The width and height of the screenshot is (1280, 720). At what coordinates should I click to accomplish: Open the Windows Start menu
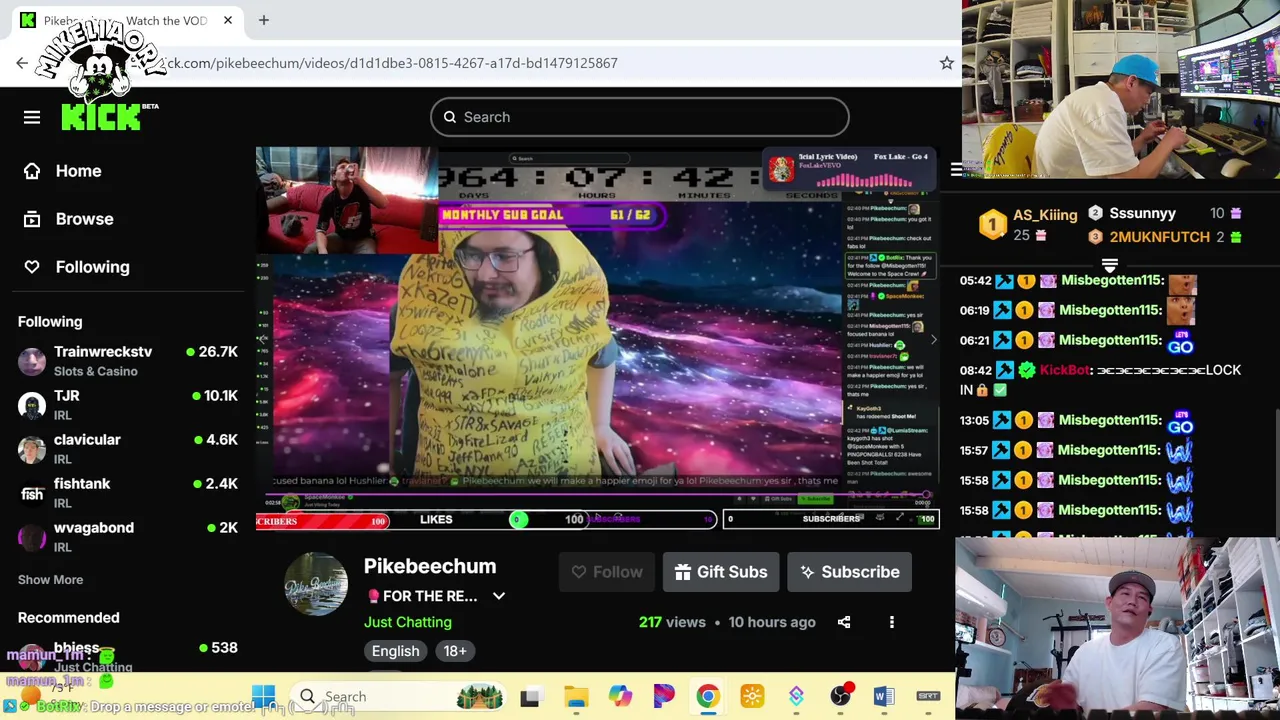point(263,696)
